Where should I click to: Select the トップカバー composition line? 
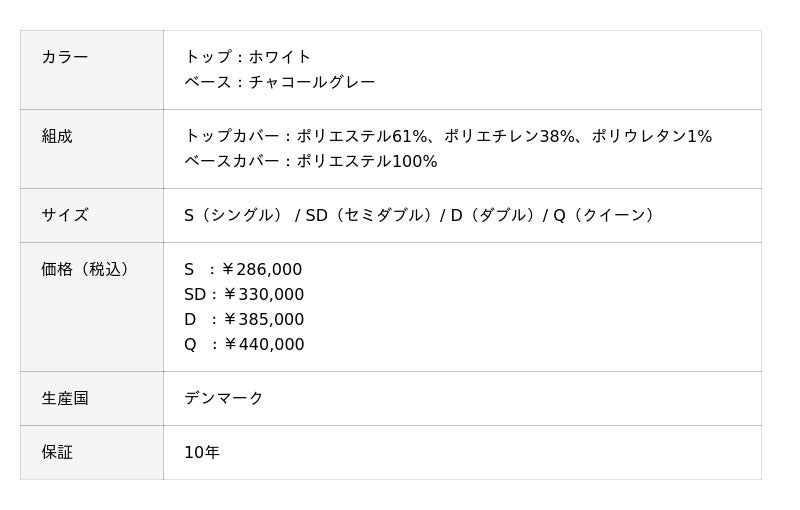tap(448, 136)
